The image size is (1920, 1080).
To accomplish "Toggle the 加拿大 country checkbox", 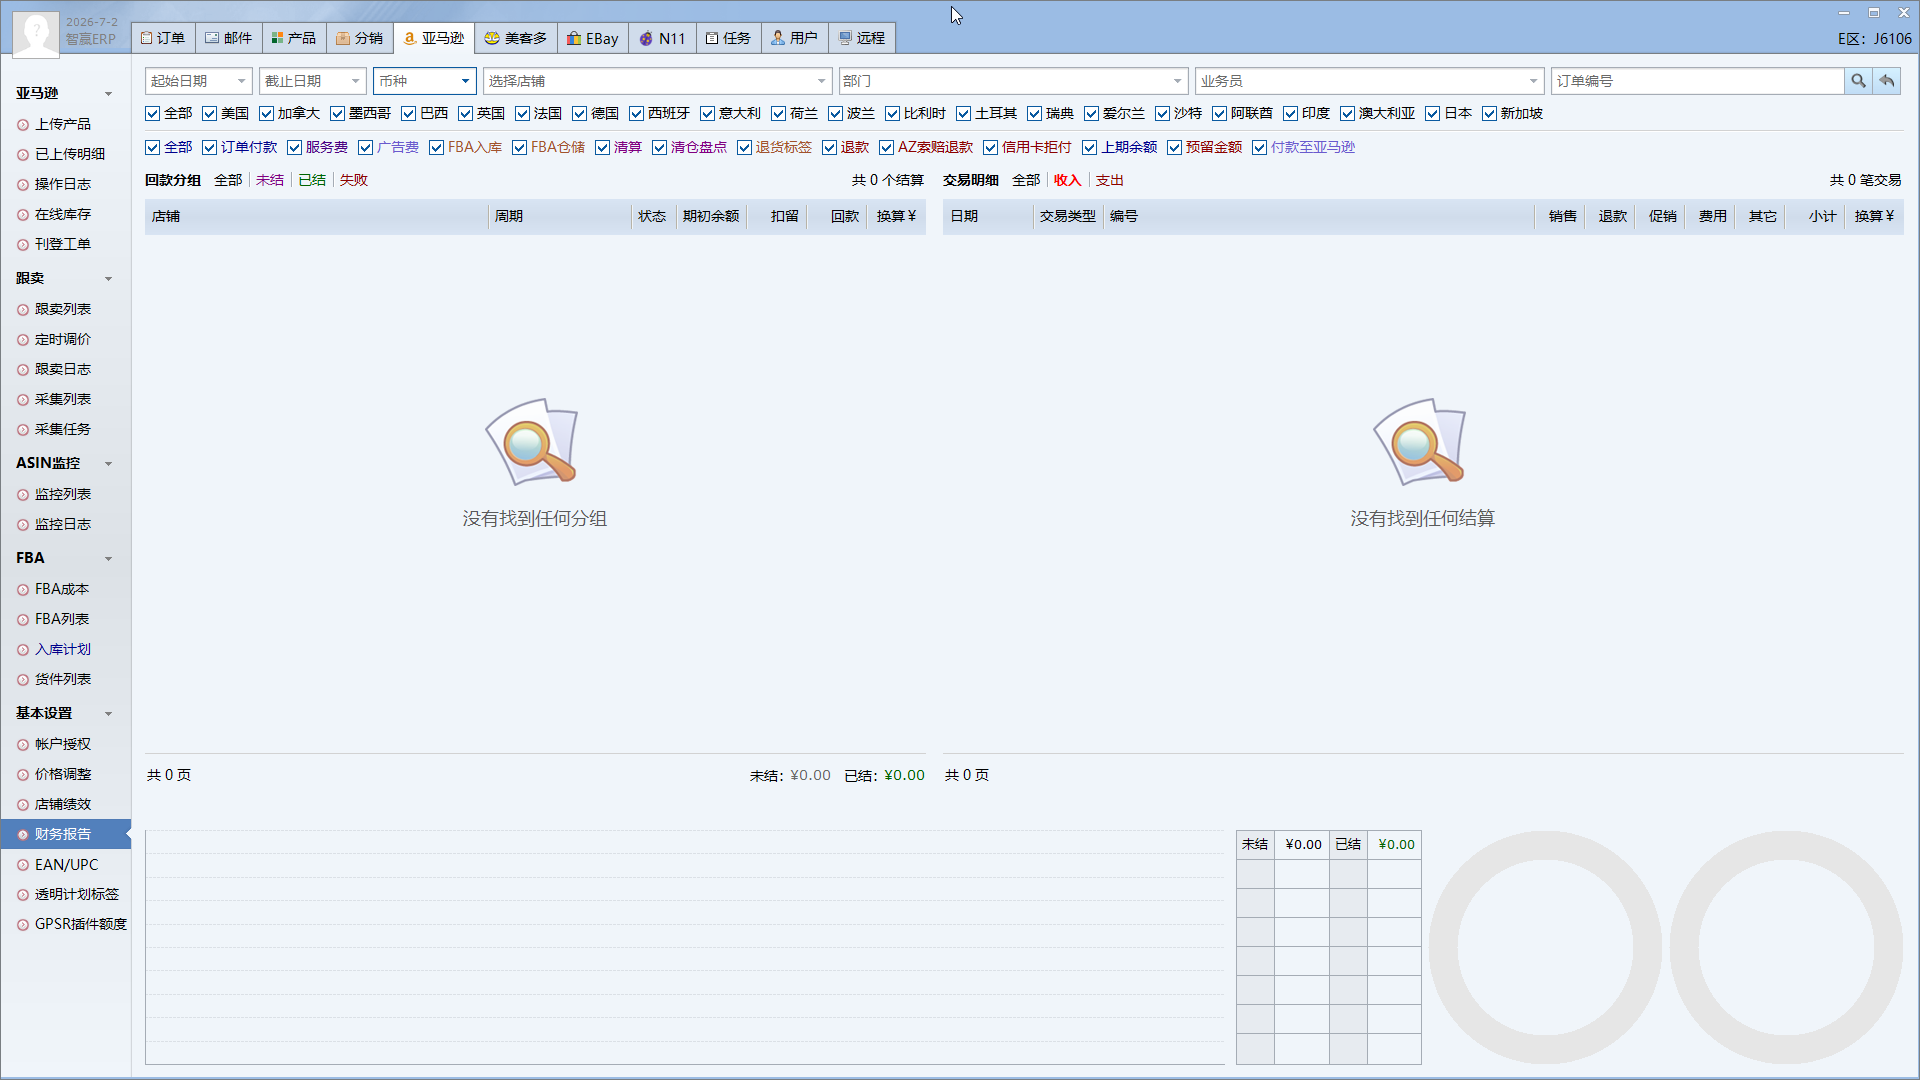I will (x=267, y=114).
